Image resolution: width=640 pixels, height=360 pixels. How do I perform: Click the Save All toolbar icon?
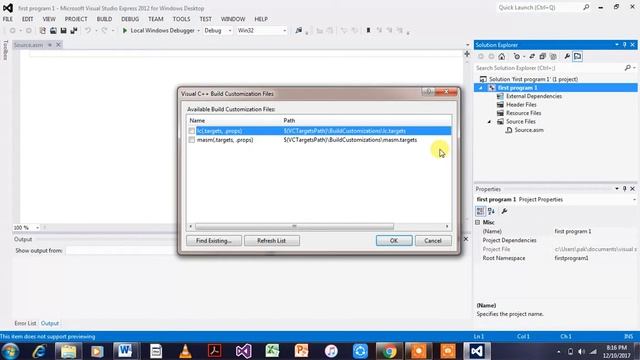point(74,31)
